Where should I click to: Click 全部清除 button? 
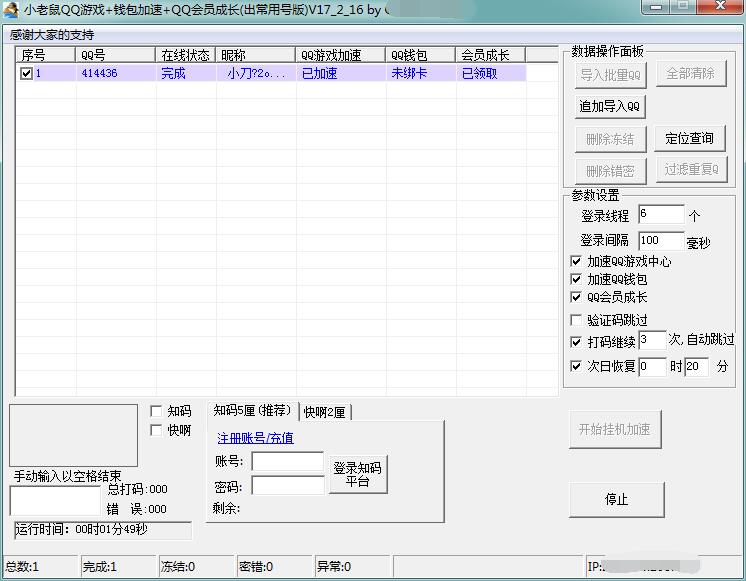pyautogui.click(x=691, y=73)
